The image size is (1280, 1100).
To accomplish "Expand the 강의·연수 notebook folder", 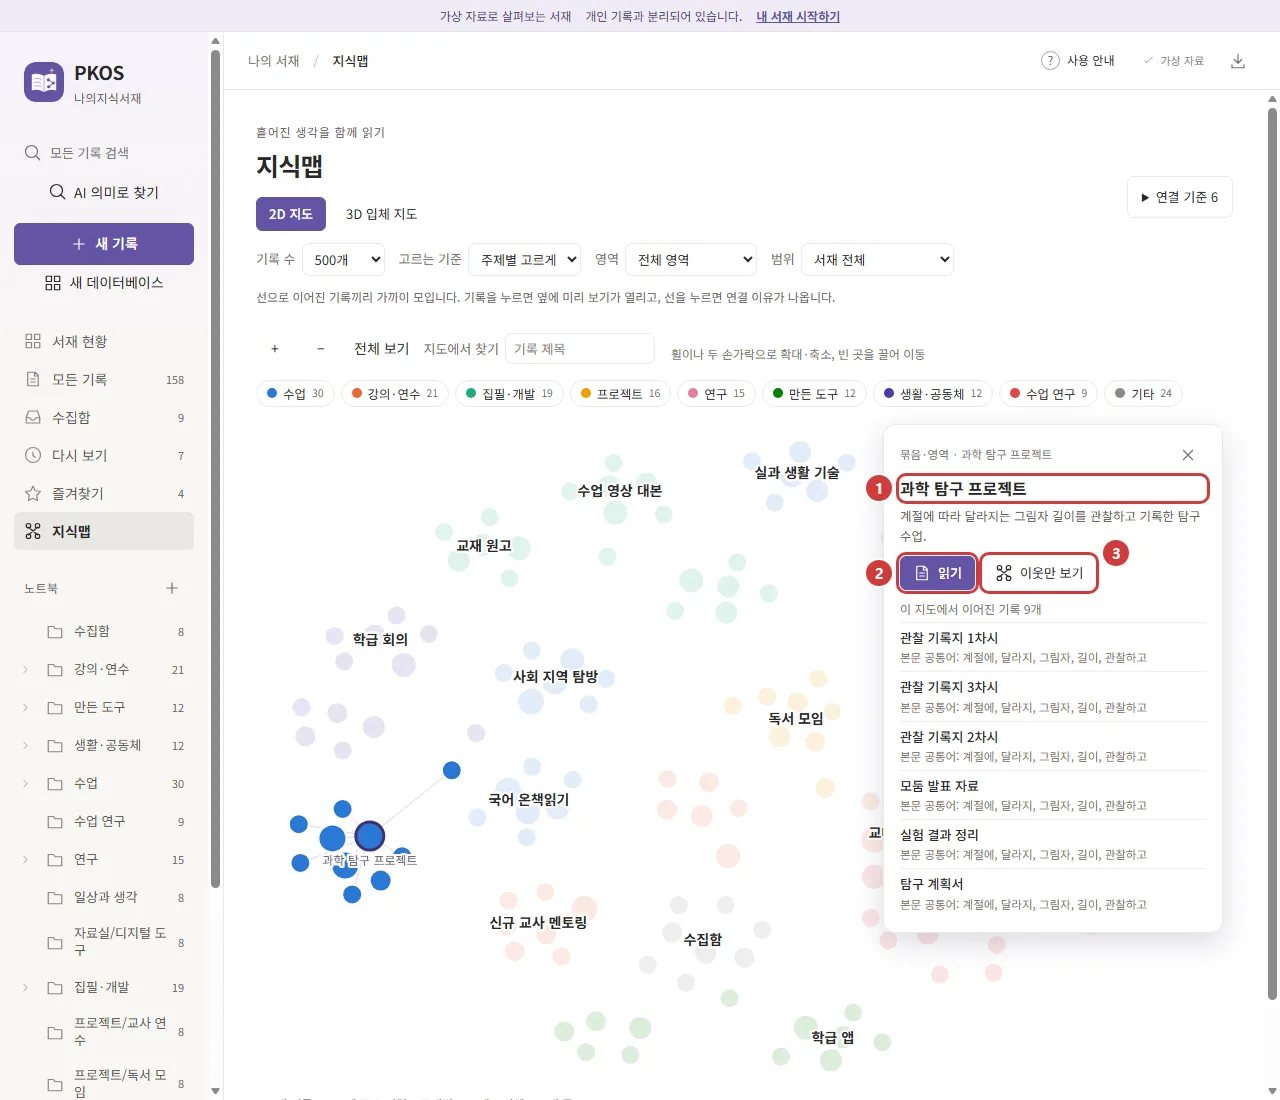I will coord(25,669).
